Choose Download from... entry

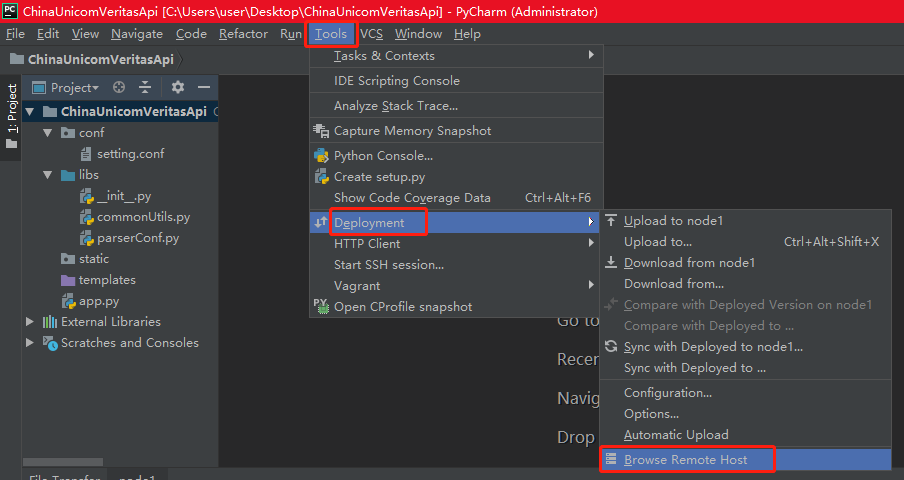(746, 284)
